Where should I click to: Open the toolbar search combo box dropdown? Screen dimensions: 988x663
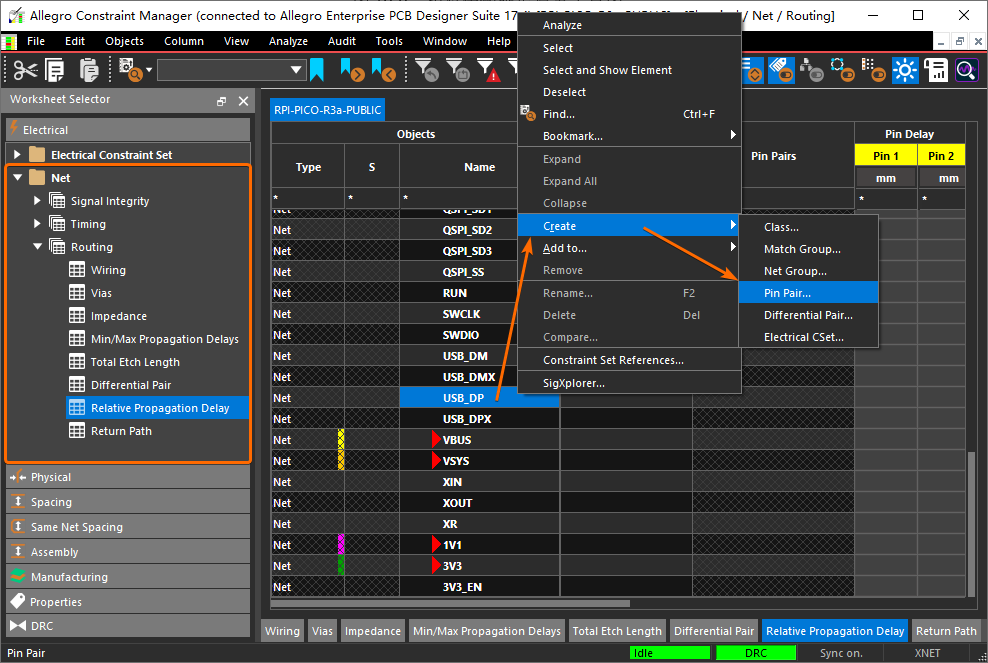296,70
